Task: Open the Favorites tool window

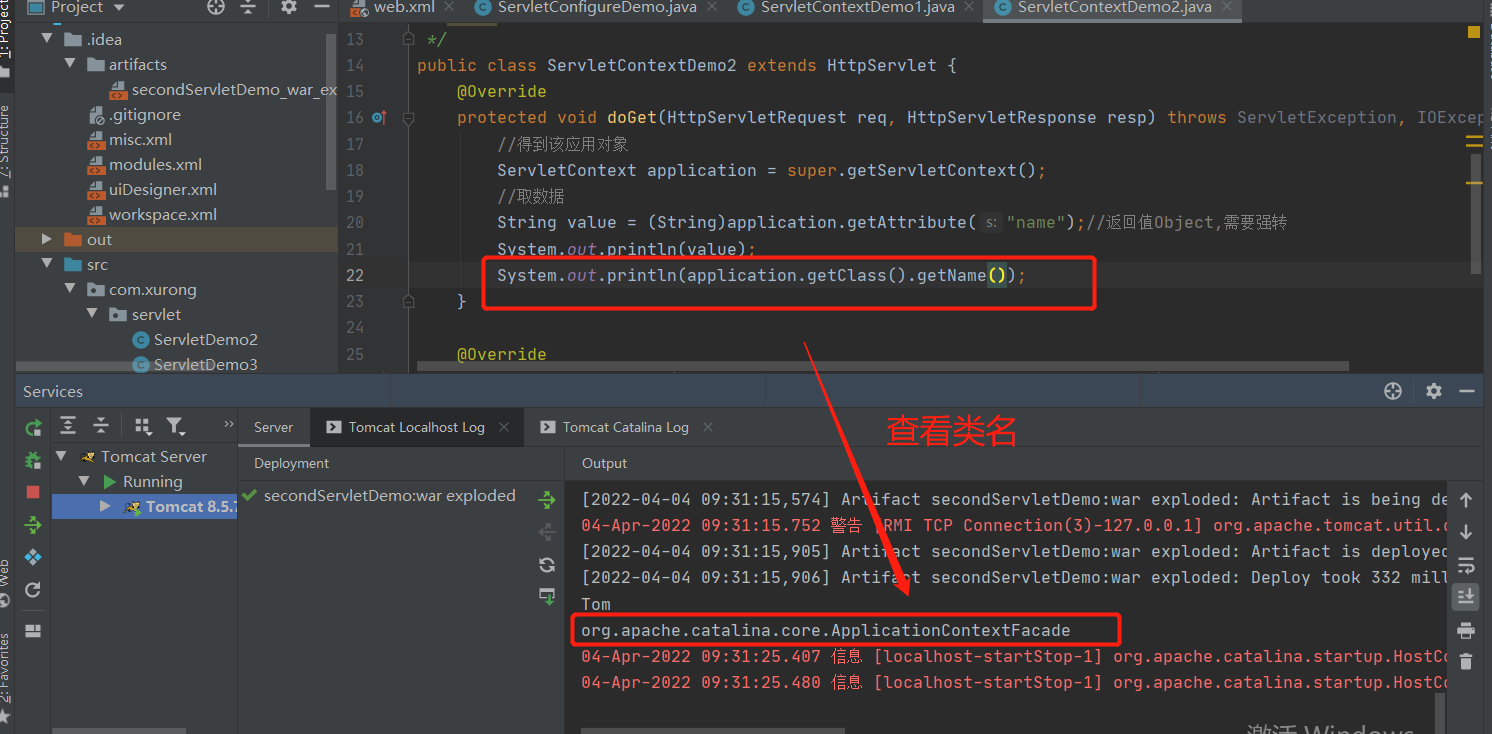Action: [x=6, y=678]
